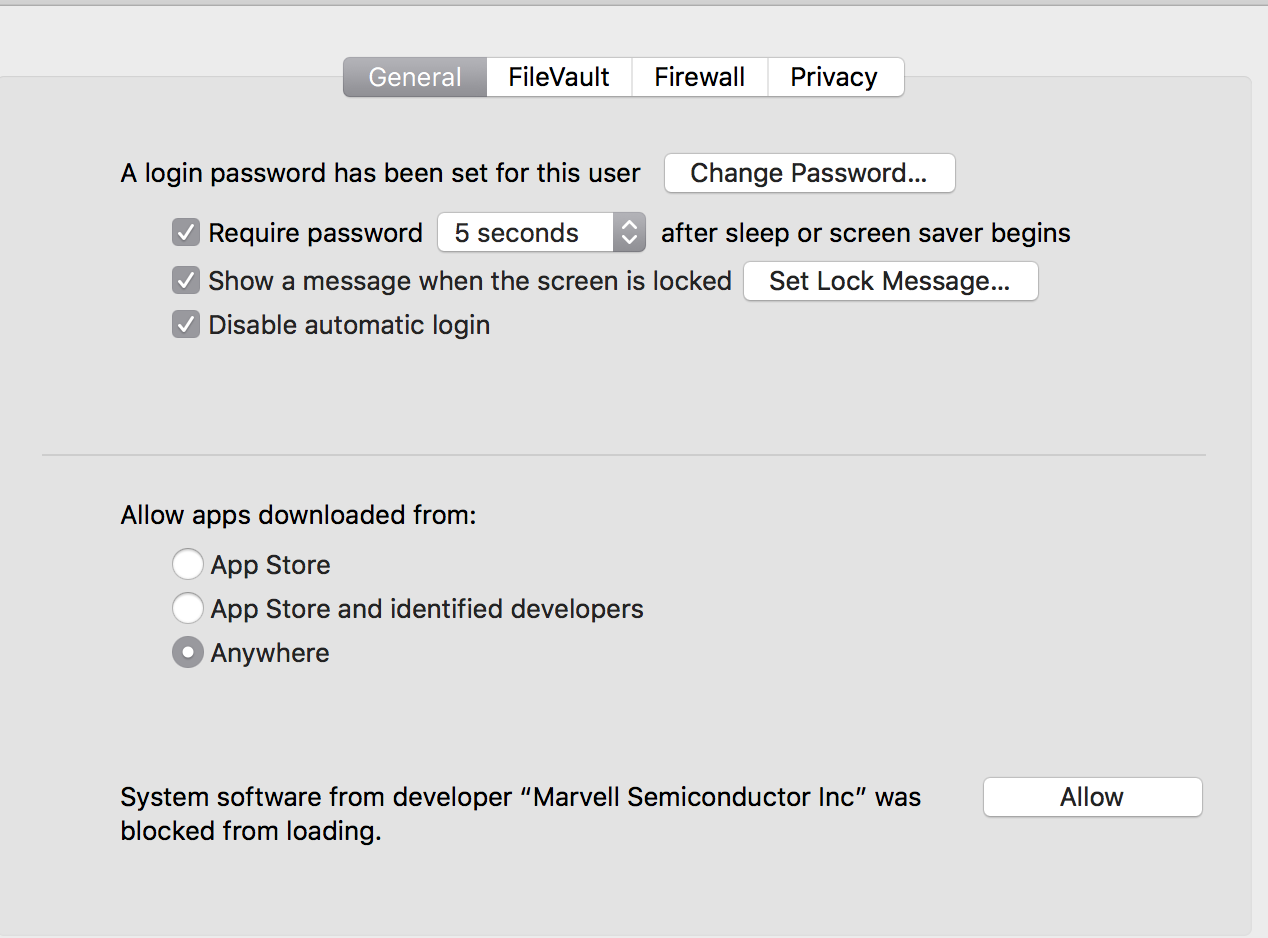Go to the Privacy tab

coord(834,77)
